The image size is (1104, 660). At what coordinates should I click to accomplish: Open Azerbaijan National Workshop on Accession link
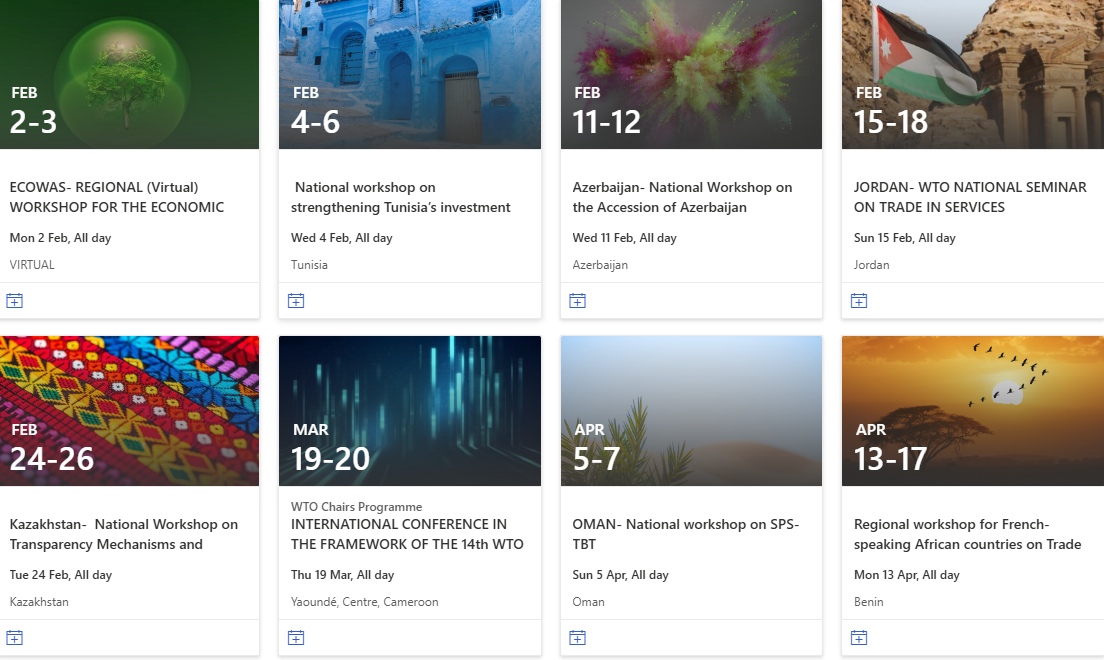point(682,197)
